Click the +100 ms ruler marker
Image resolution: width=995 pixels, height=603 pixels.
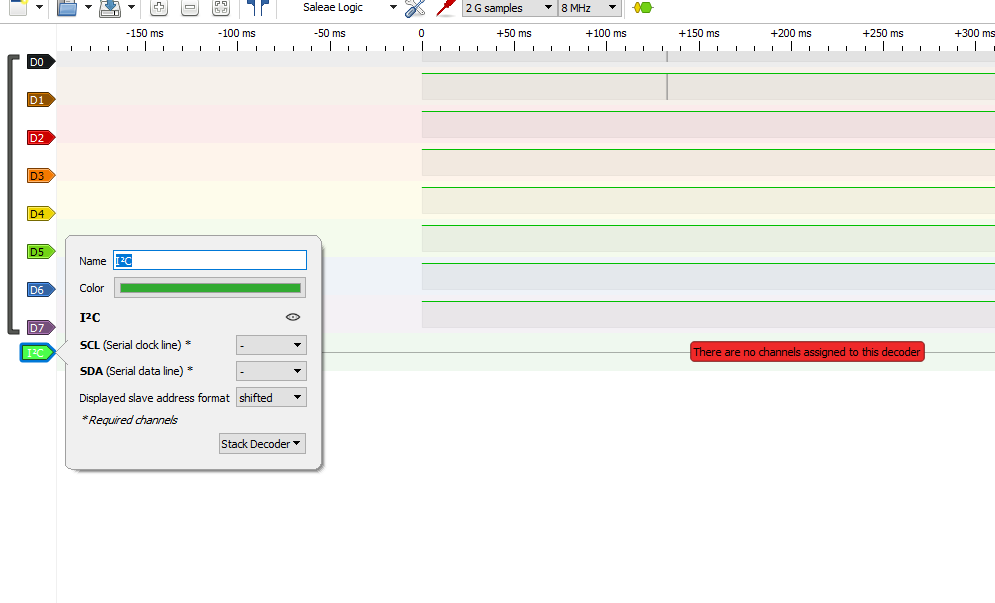[x=605, y=34]
